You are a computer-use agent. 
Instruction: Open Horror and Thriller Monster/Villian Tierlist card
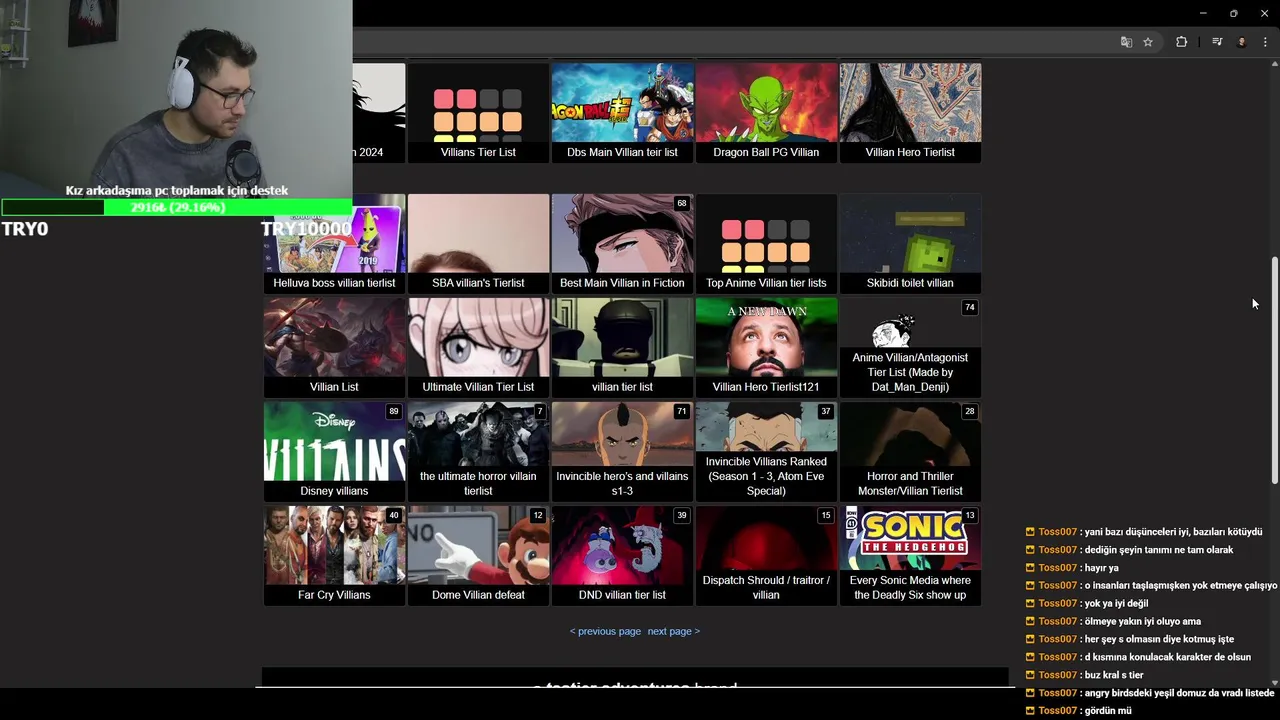pos(910,452)
